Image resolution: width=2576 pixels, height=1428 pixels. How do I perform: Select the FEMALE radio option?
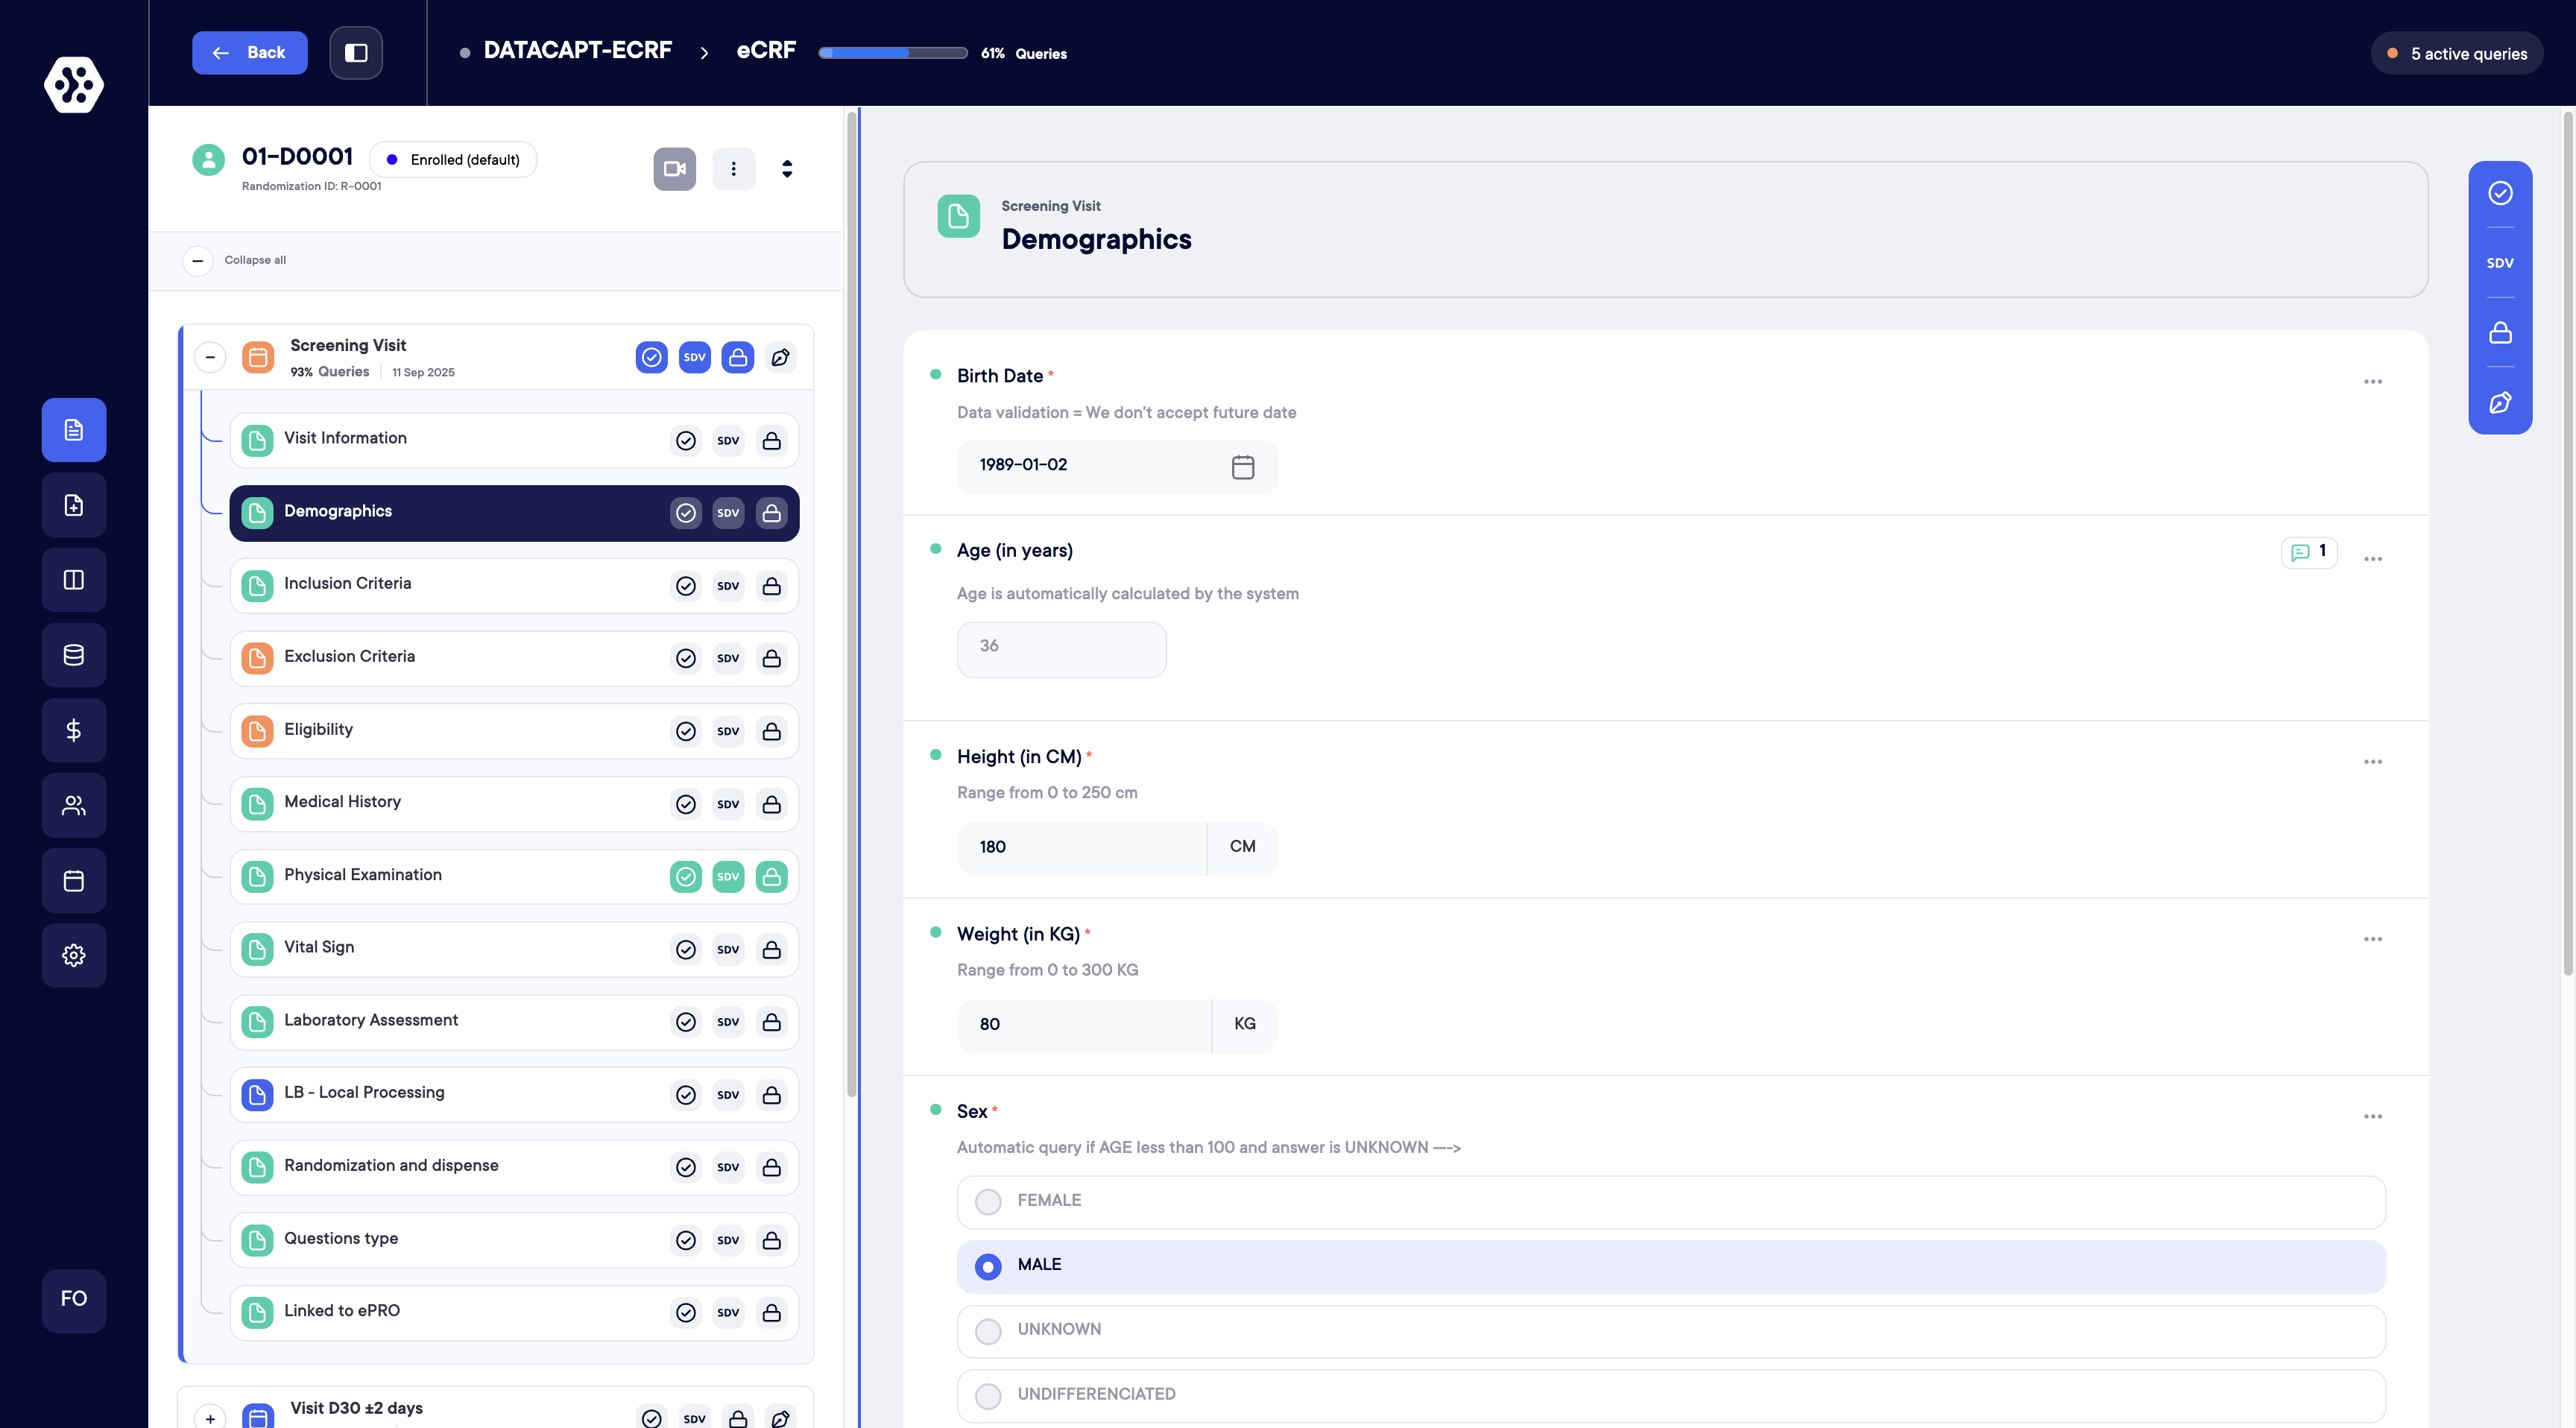988,1201
